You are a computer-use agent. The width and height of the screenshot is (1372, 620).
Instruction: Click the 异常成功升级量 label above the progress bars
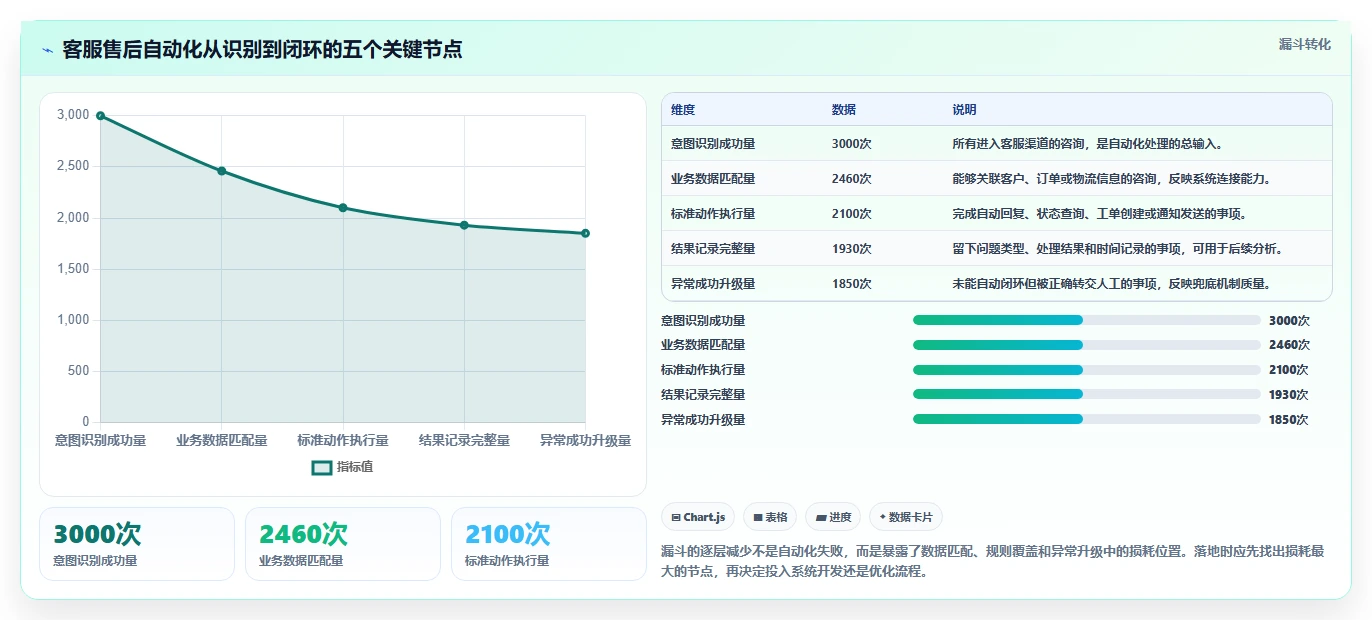click(703, 420)
